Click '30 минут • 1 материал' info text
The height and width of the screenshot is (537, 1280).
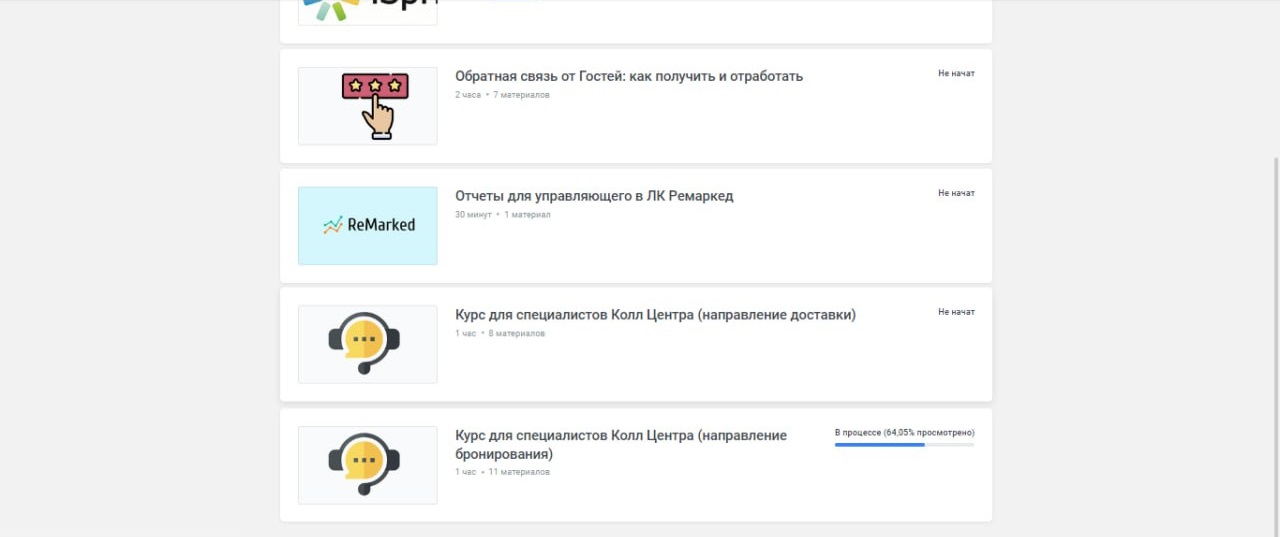point(502,215)
